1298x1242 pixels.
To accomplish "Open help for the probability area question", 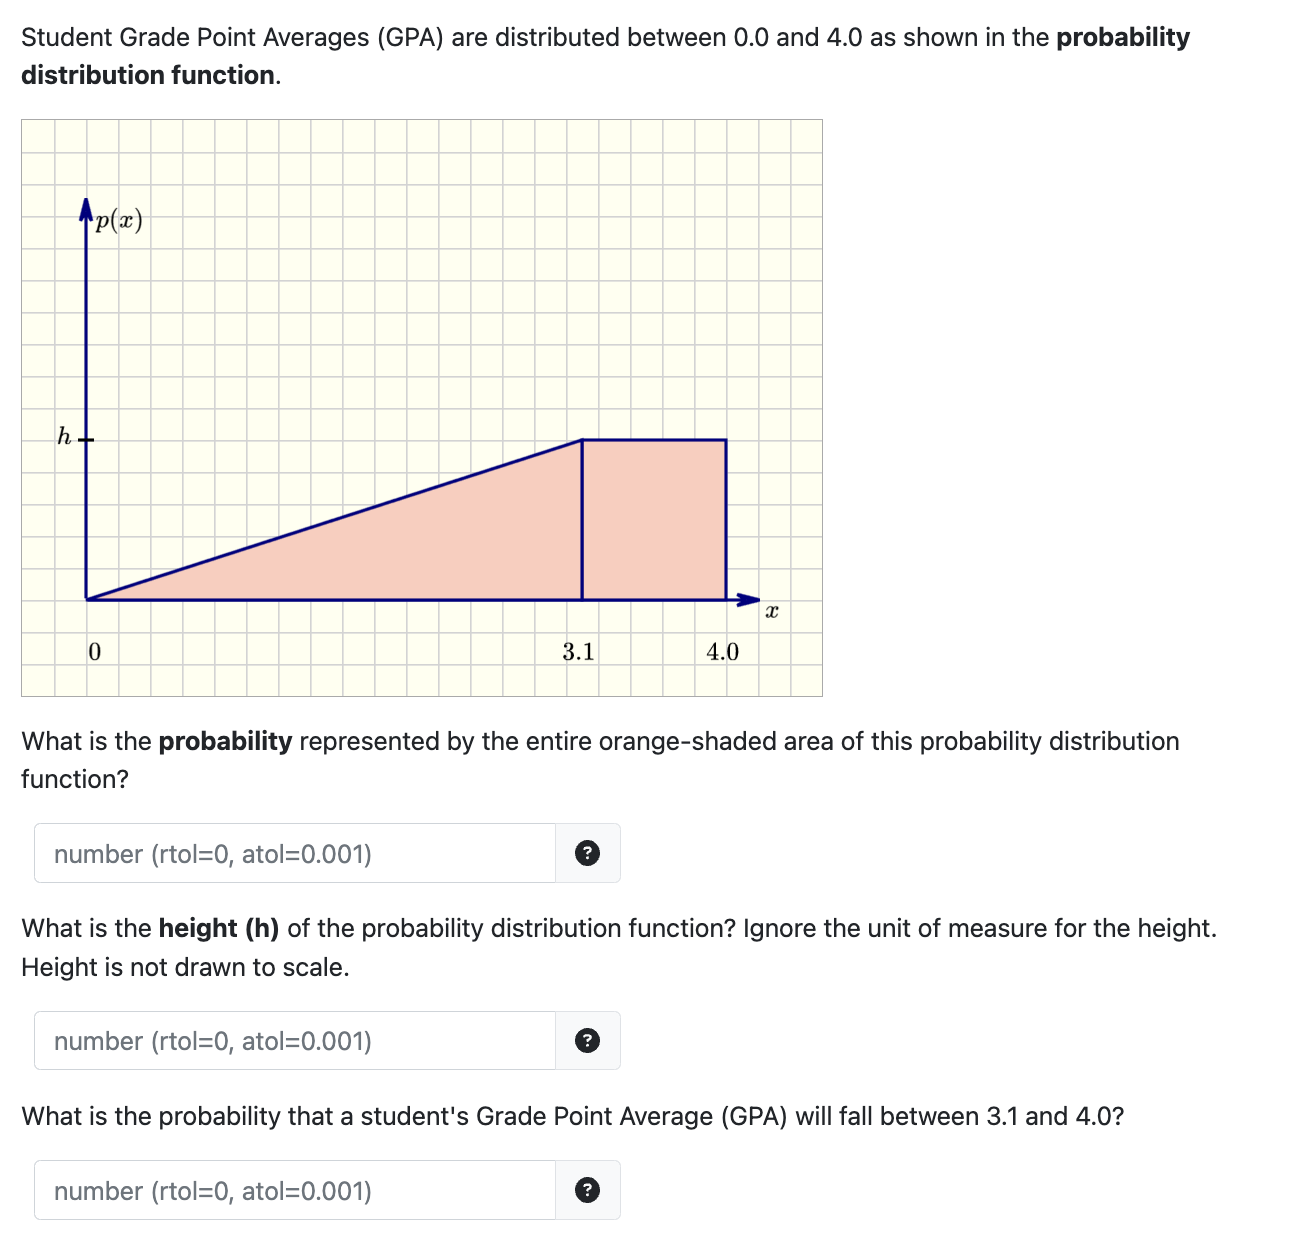I will point(588,852).
